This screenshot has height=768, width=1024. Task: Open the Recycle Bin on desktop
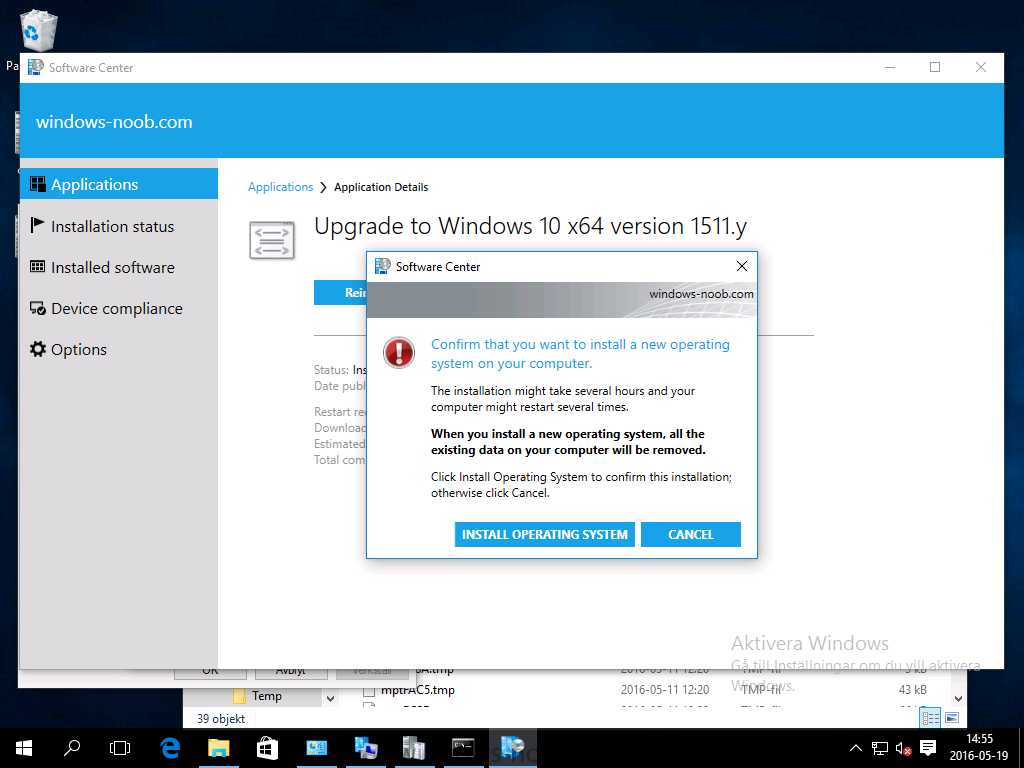pos(39,30)
